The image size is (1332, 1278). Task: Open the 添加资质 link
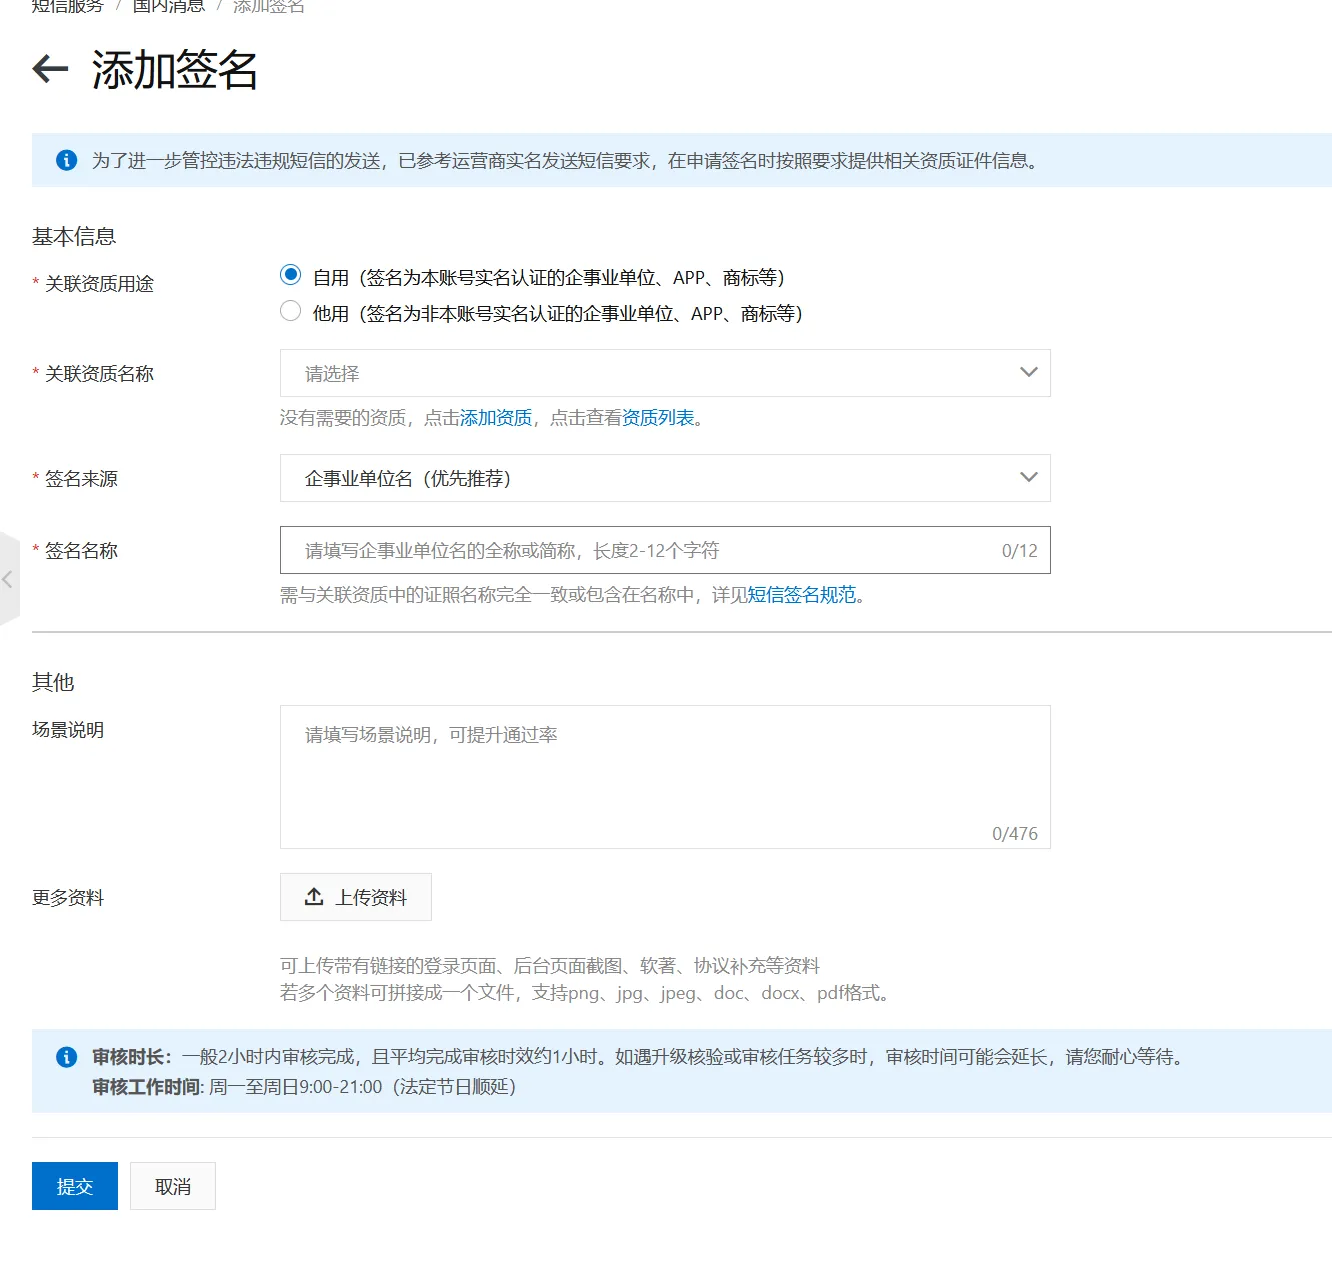[x=496, y=418]
